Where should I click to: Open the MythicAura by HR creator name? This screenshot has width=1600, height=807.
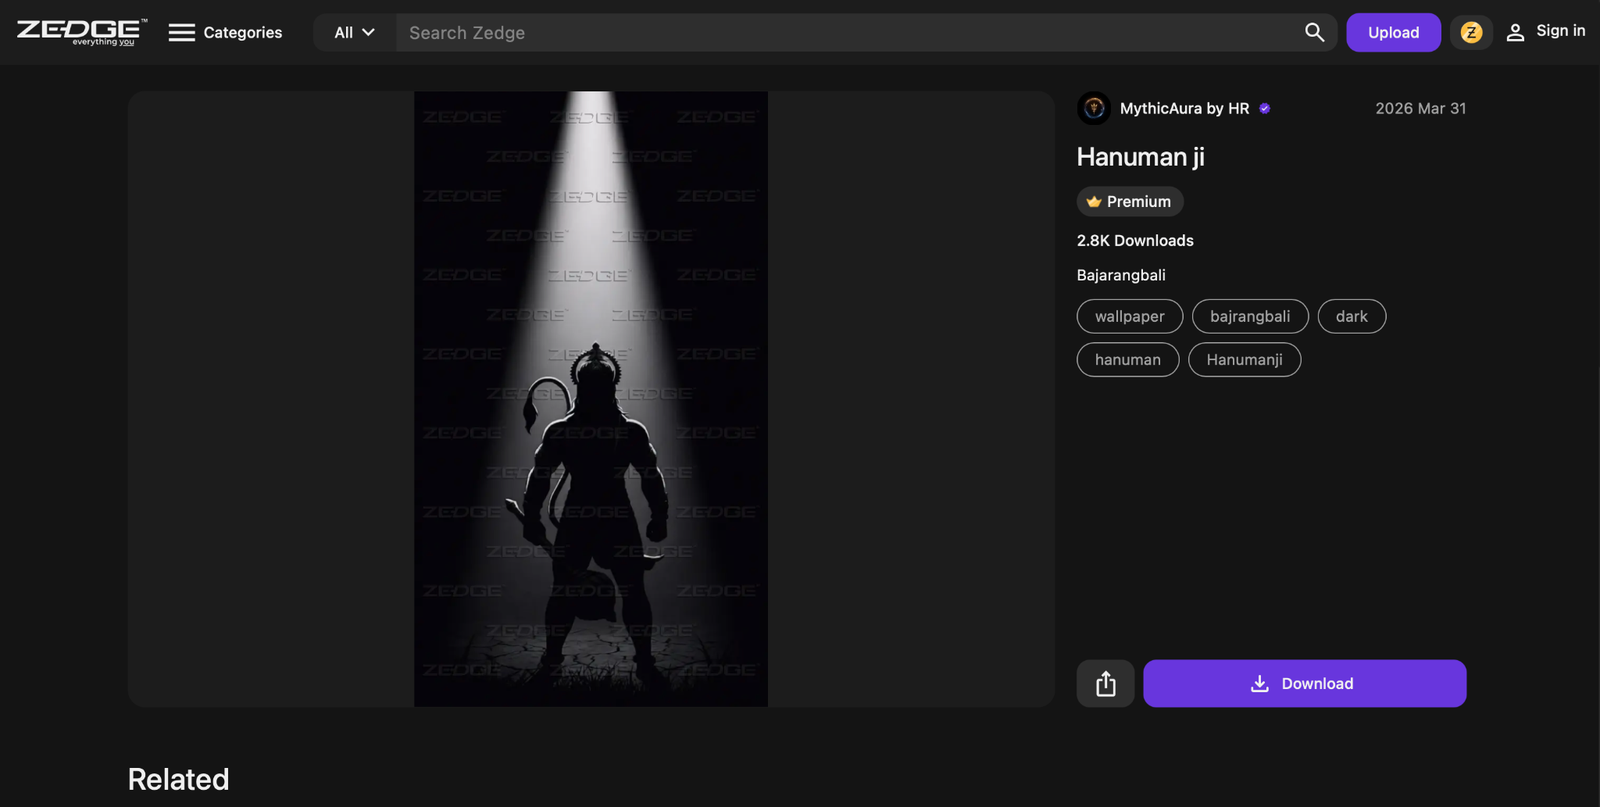click(1184, 108)
